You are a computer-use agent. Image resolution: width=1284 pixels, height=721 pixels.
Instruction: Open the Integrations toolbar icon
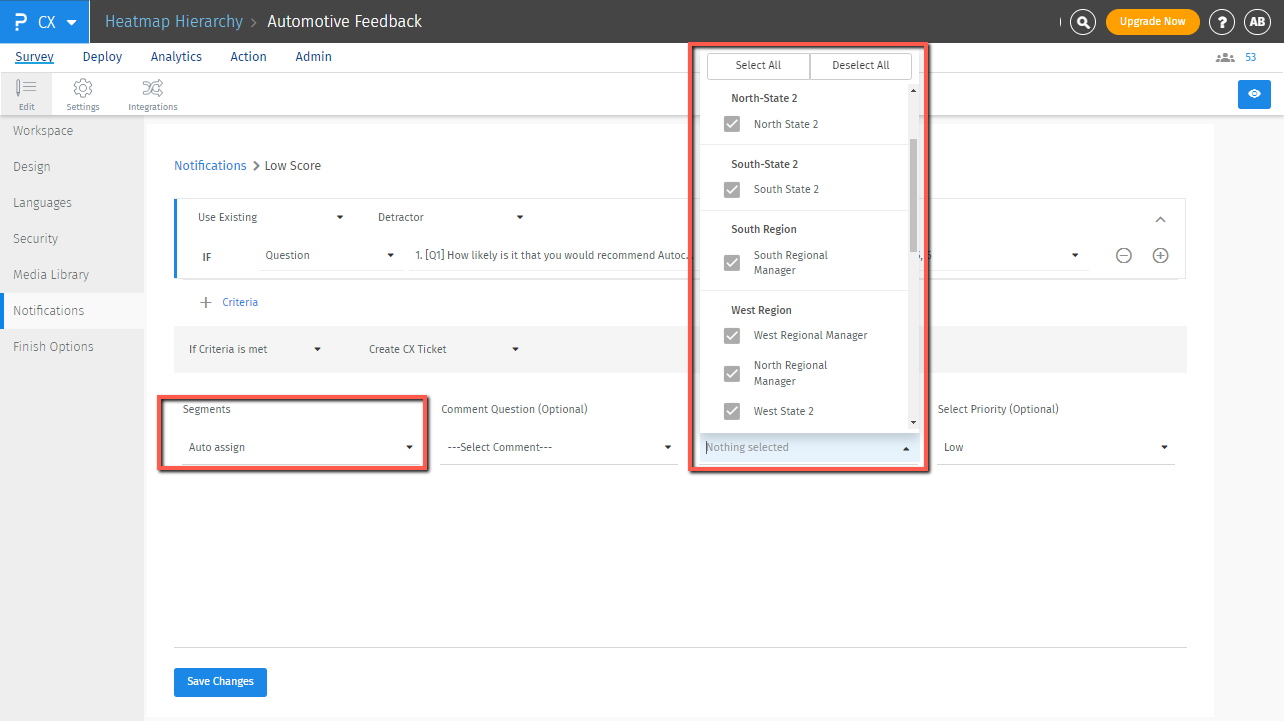click(153, 94)
